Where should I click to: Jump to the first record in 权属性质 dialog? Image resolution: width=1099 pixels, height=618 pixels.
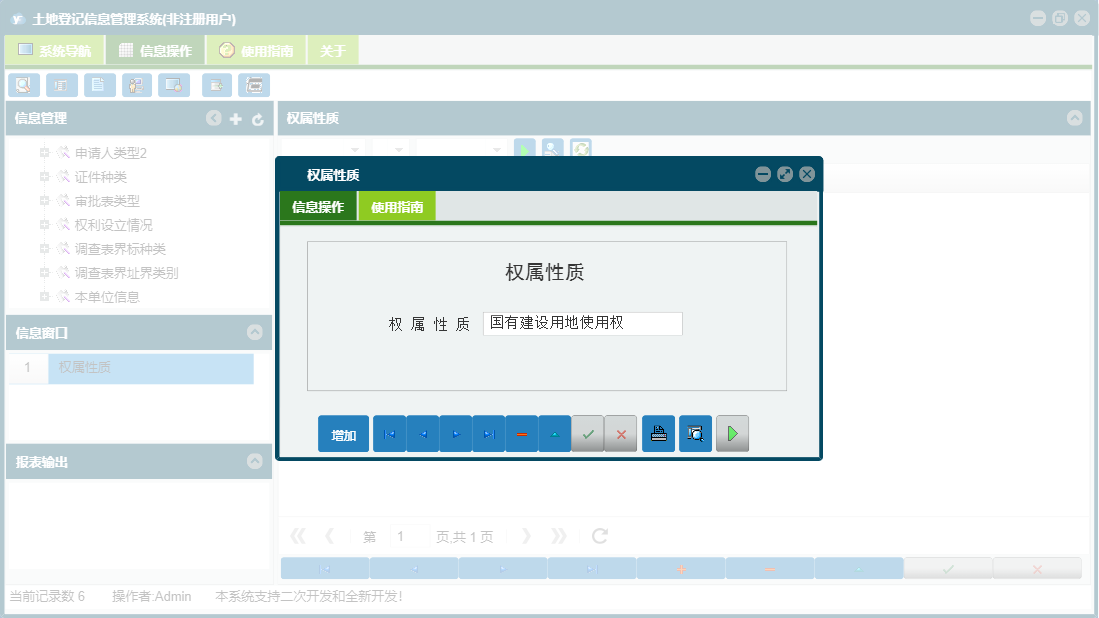click(x=389, y=433)
